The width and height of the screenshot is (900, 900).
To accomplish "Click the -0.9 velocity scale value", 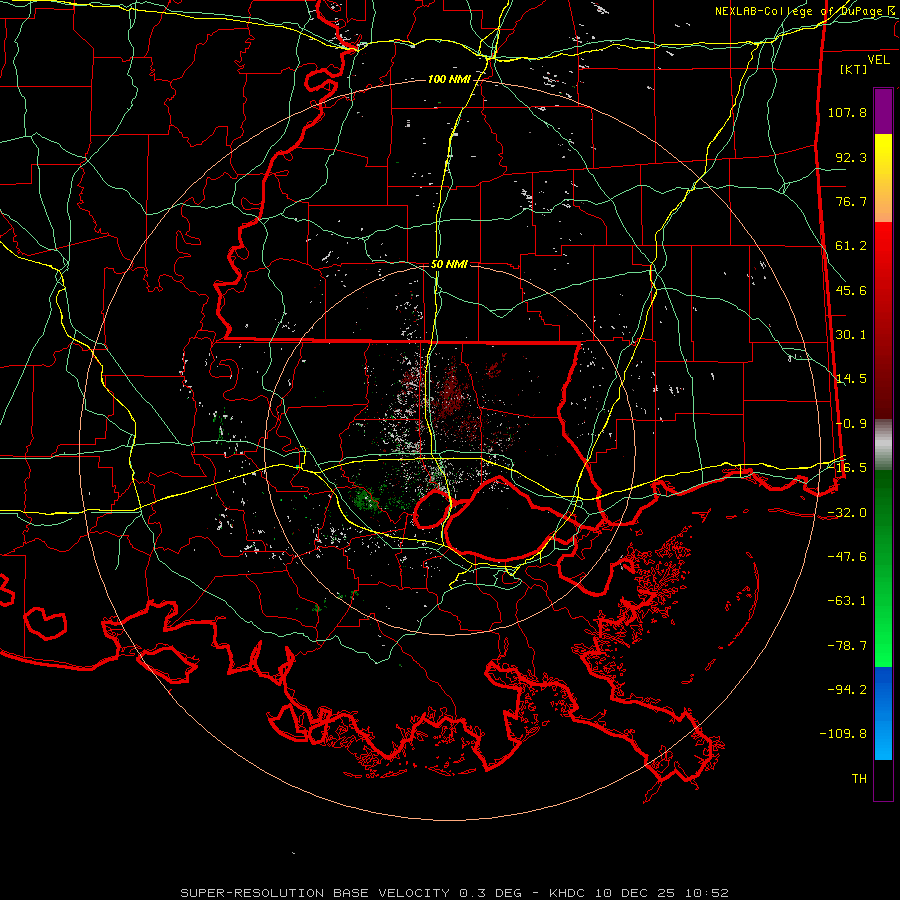I will (x=851, y=424).
